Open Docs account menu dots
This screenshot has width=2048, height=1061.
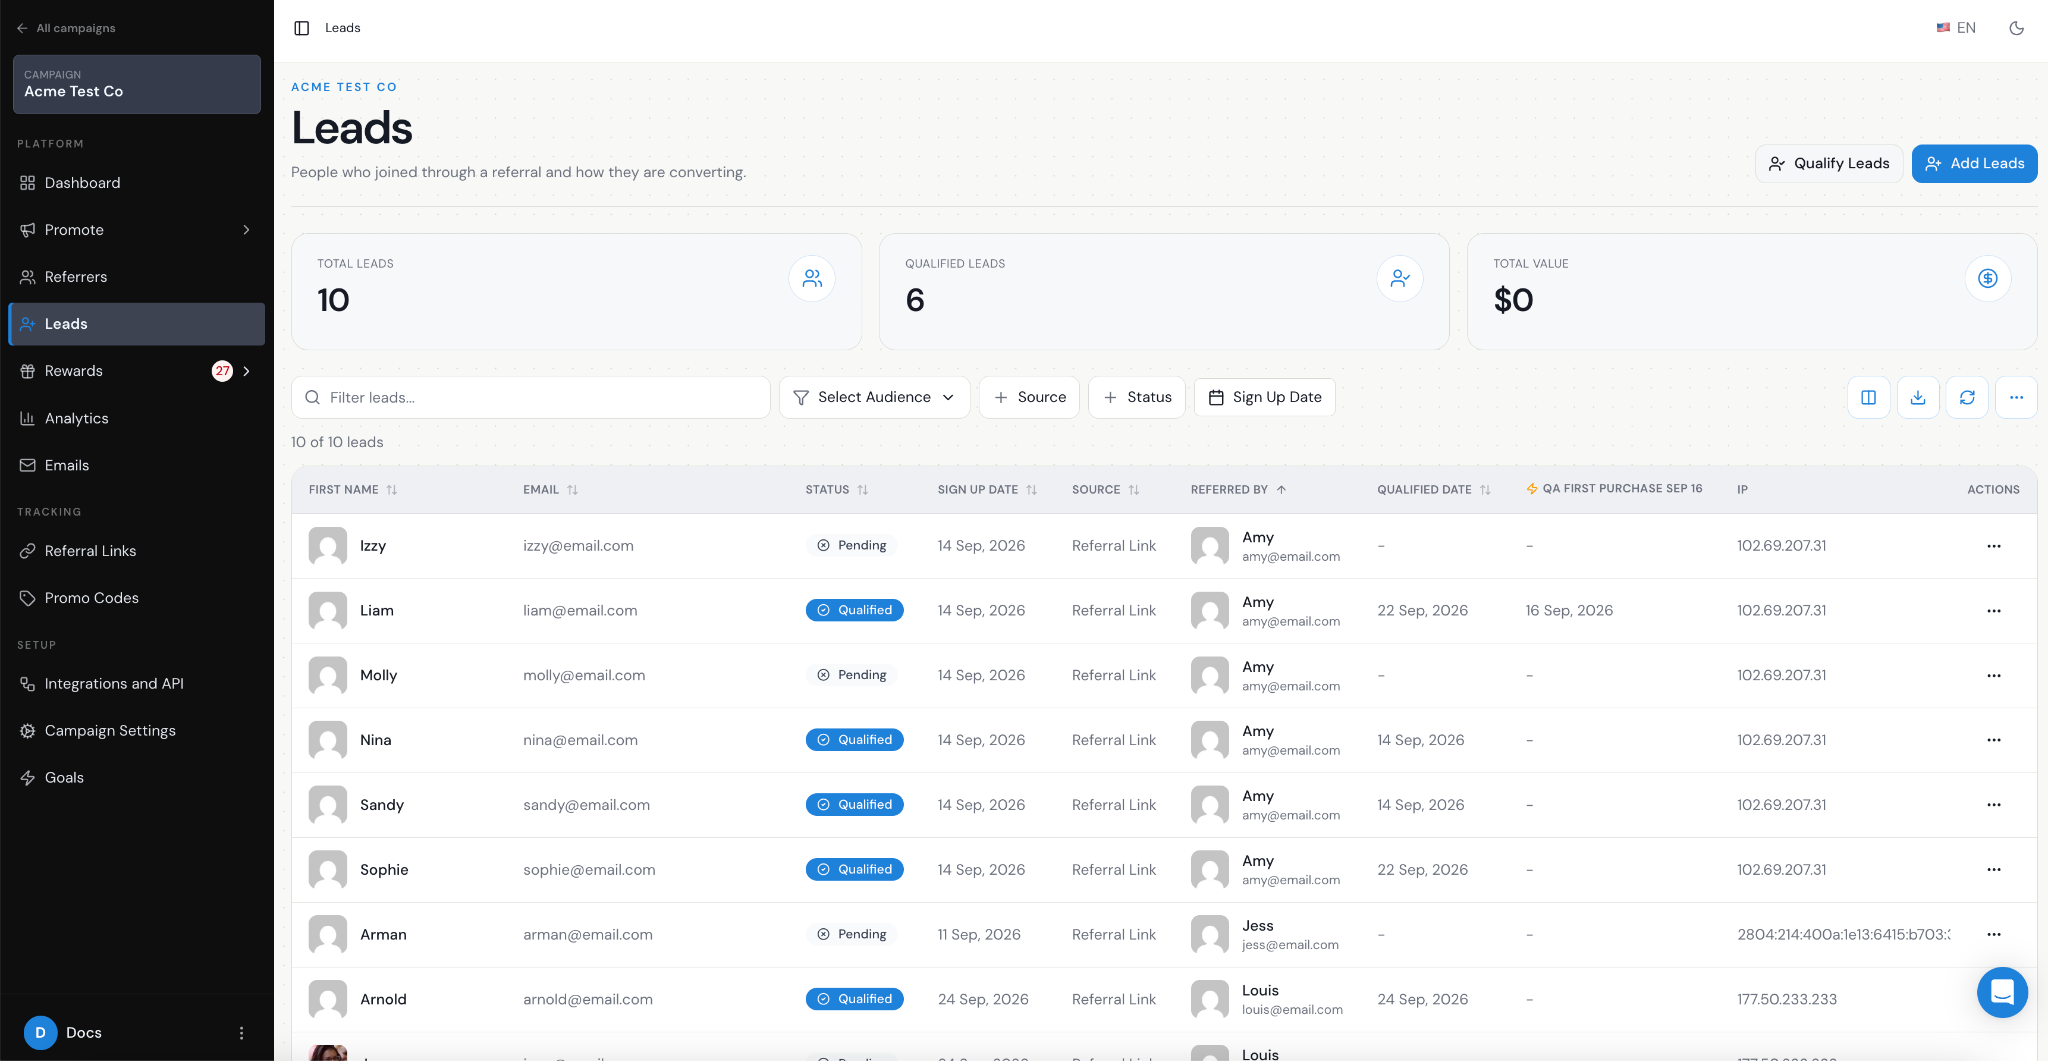(241, 1033)
